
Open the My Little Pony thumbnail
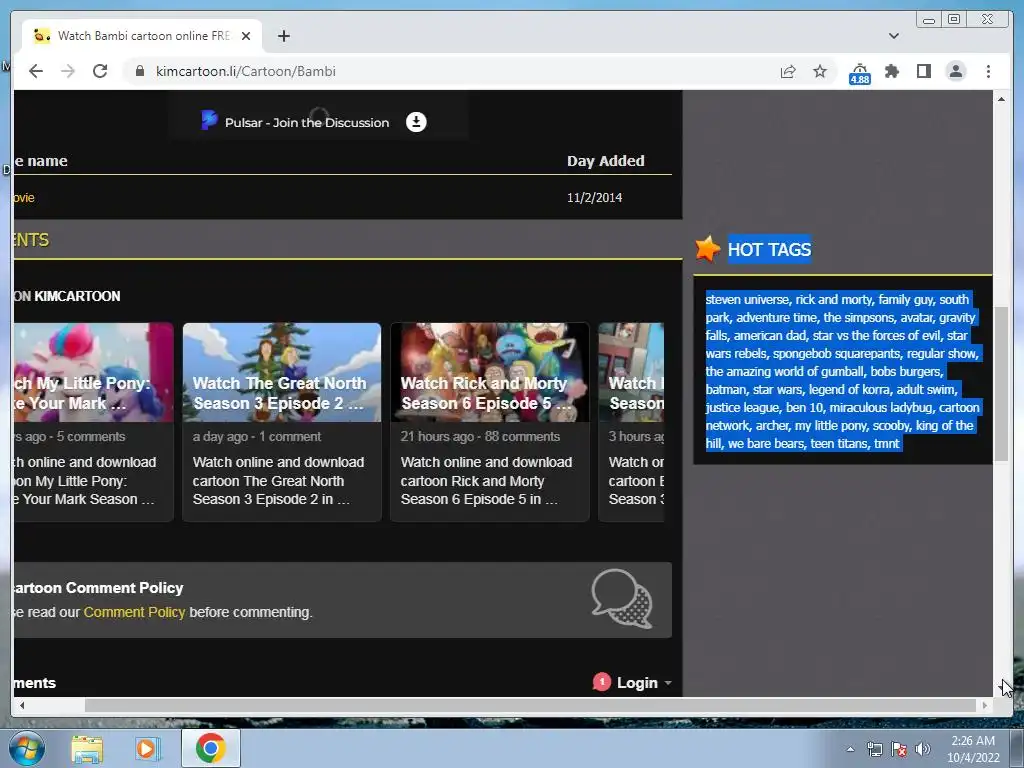click(93, 372)
